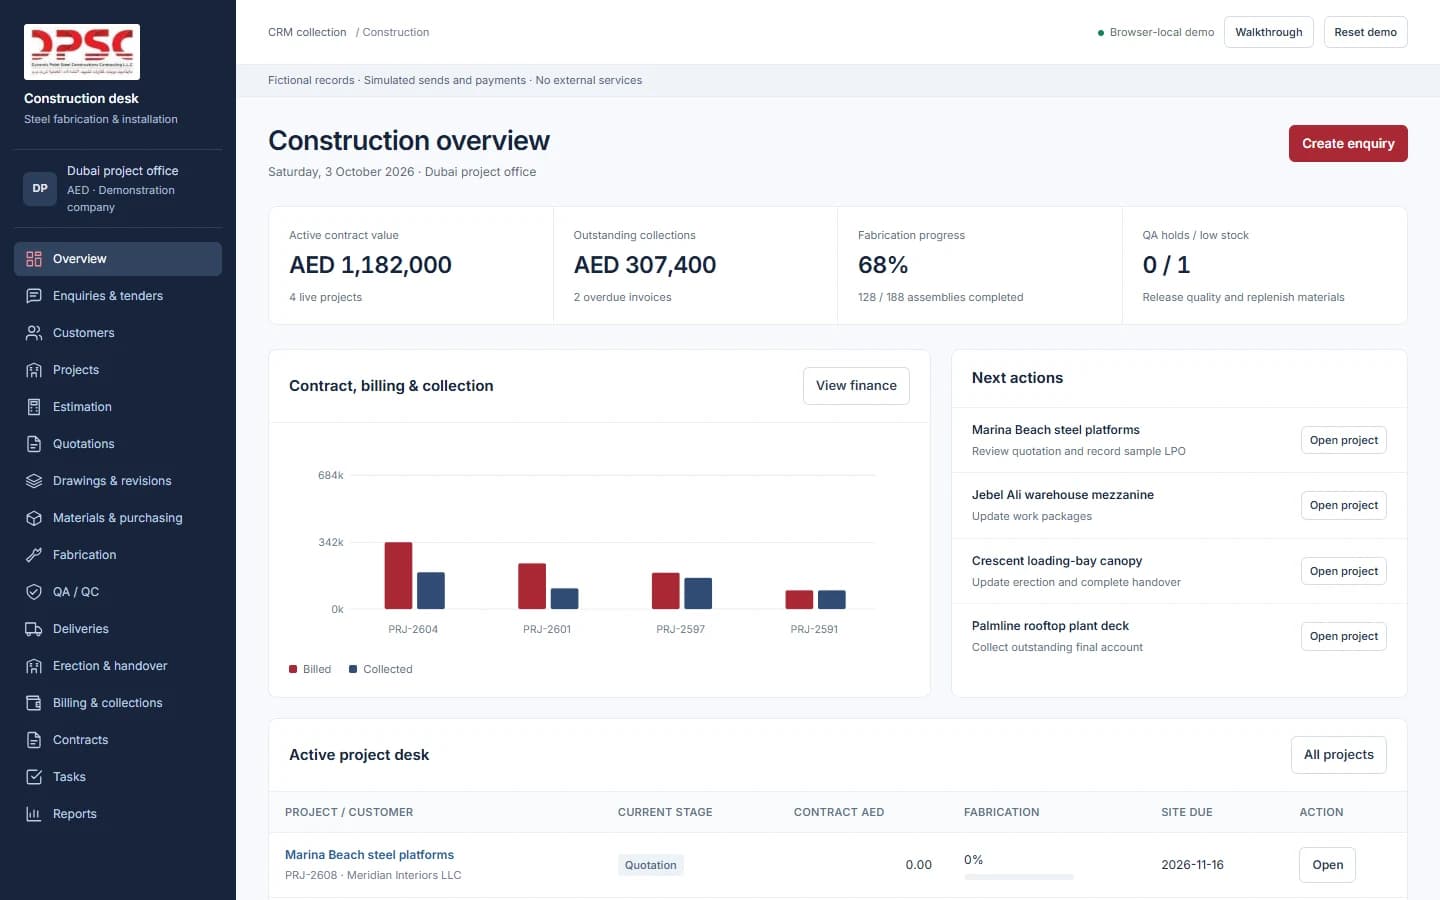The height and width of the screenshot is (900, 1440).
Task: Click the Materials & purchasing box icon
Action: click(34, 518)
